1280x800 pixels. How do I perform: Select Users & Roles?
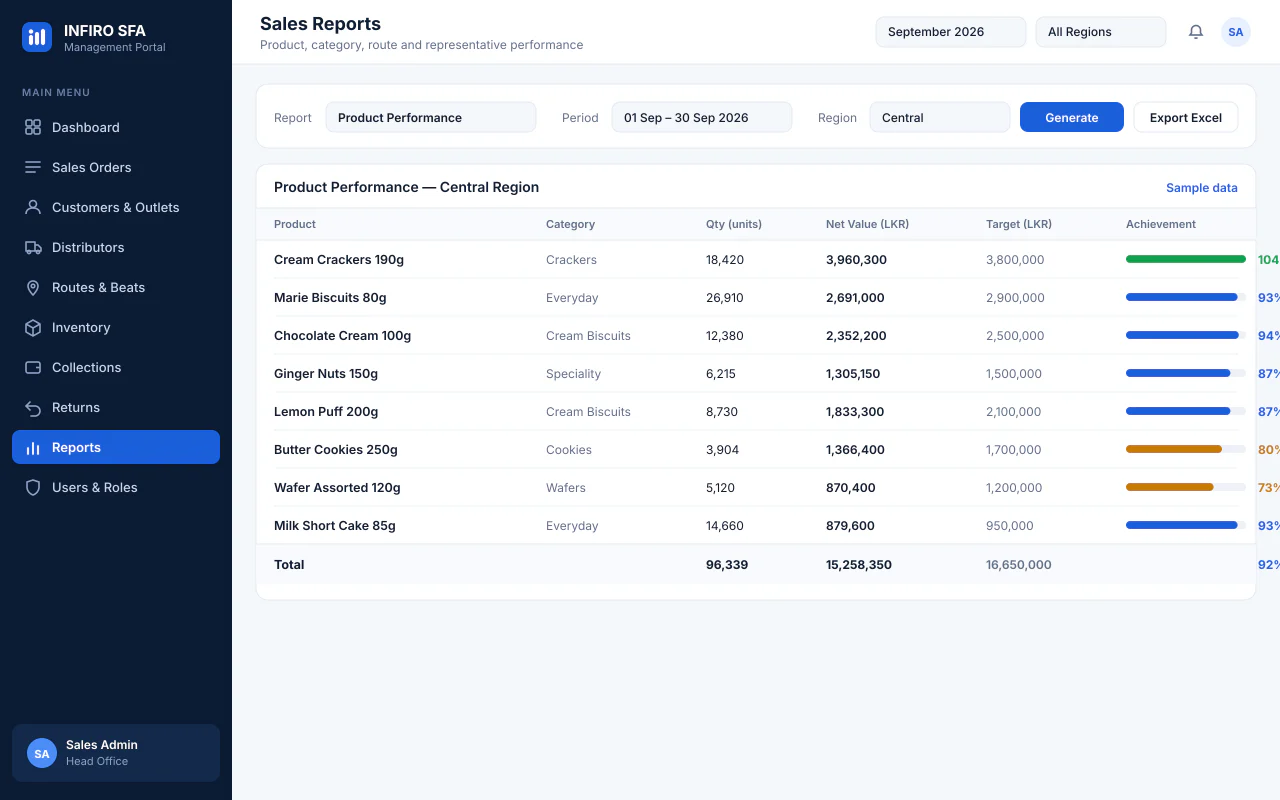pos(116,487)
